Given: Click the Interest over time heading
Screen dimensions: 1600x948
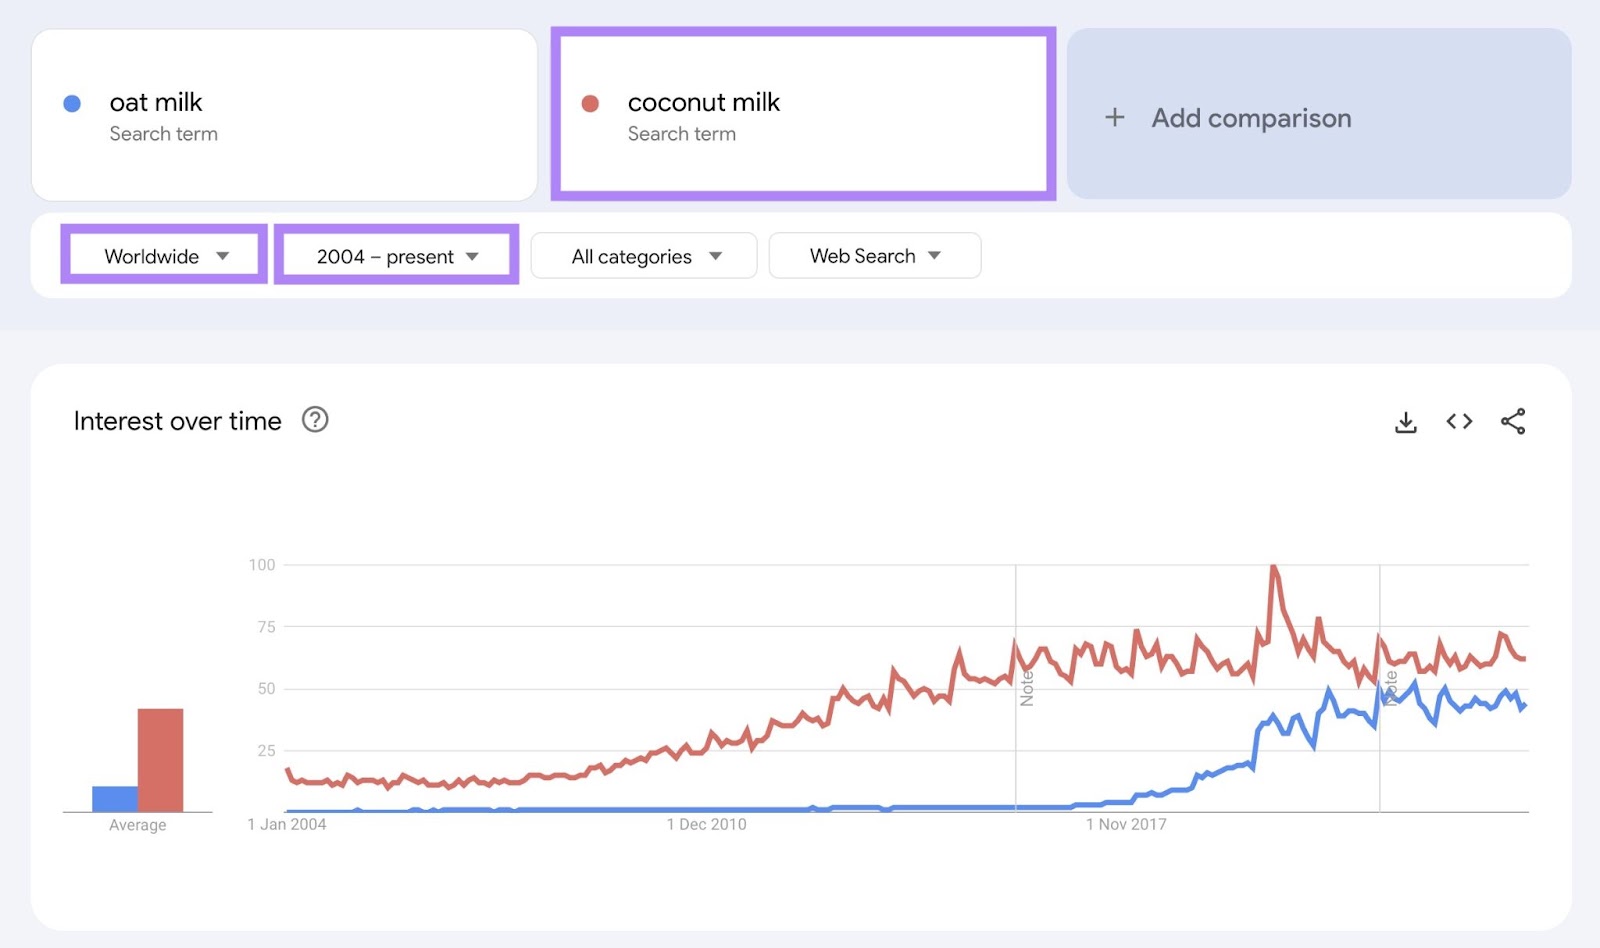Looking at the screenshot, I should (176, 420).
